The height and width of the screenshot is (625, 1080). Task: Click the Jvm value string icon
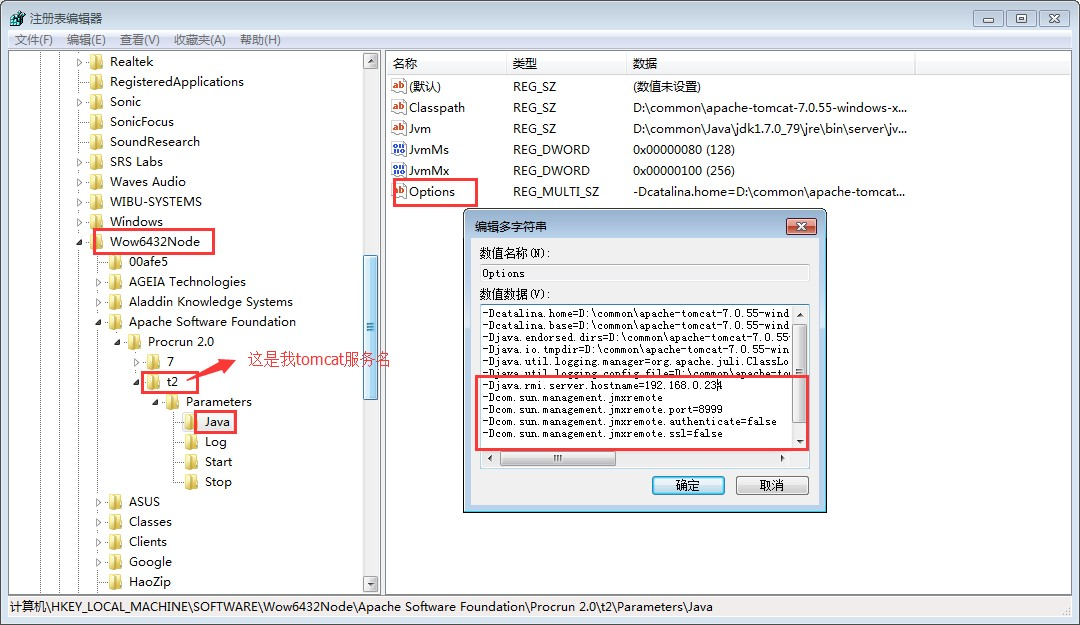click(x=399, y=127)
